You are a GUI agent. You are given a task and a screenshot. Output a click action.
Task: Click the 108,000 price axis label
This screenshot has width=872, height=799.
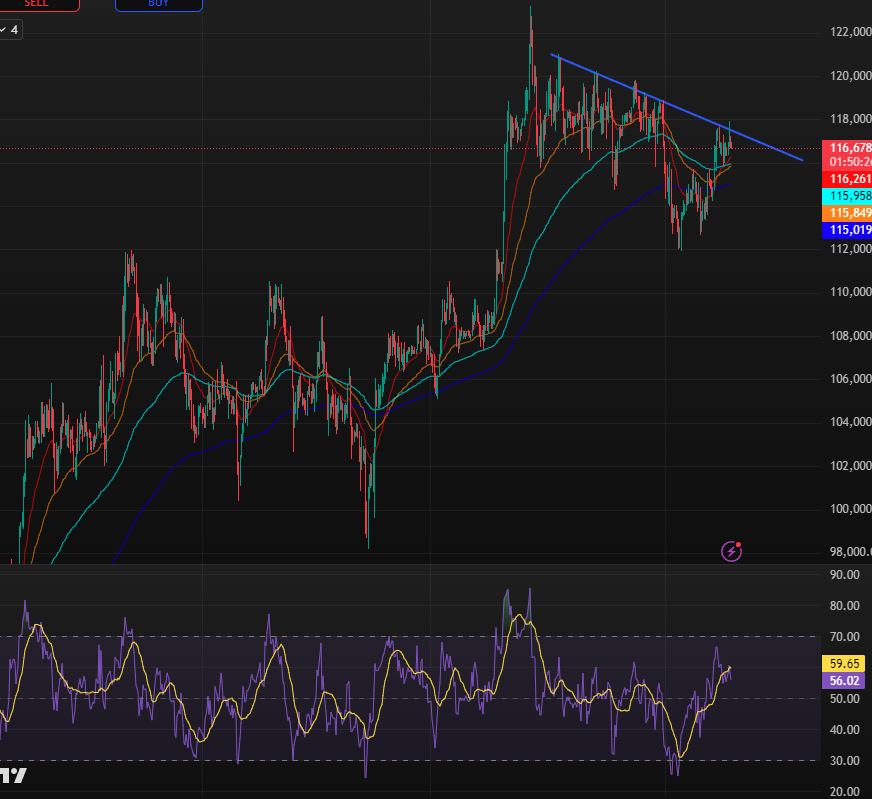coord(850,336)
